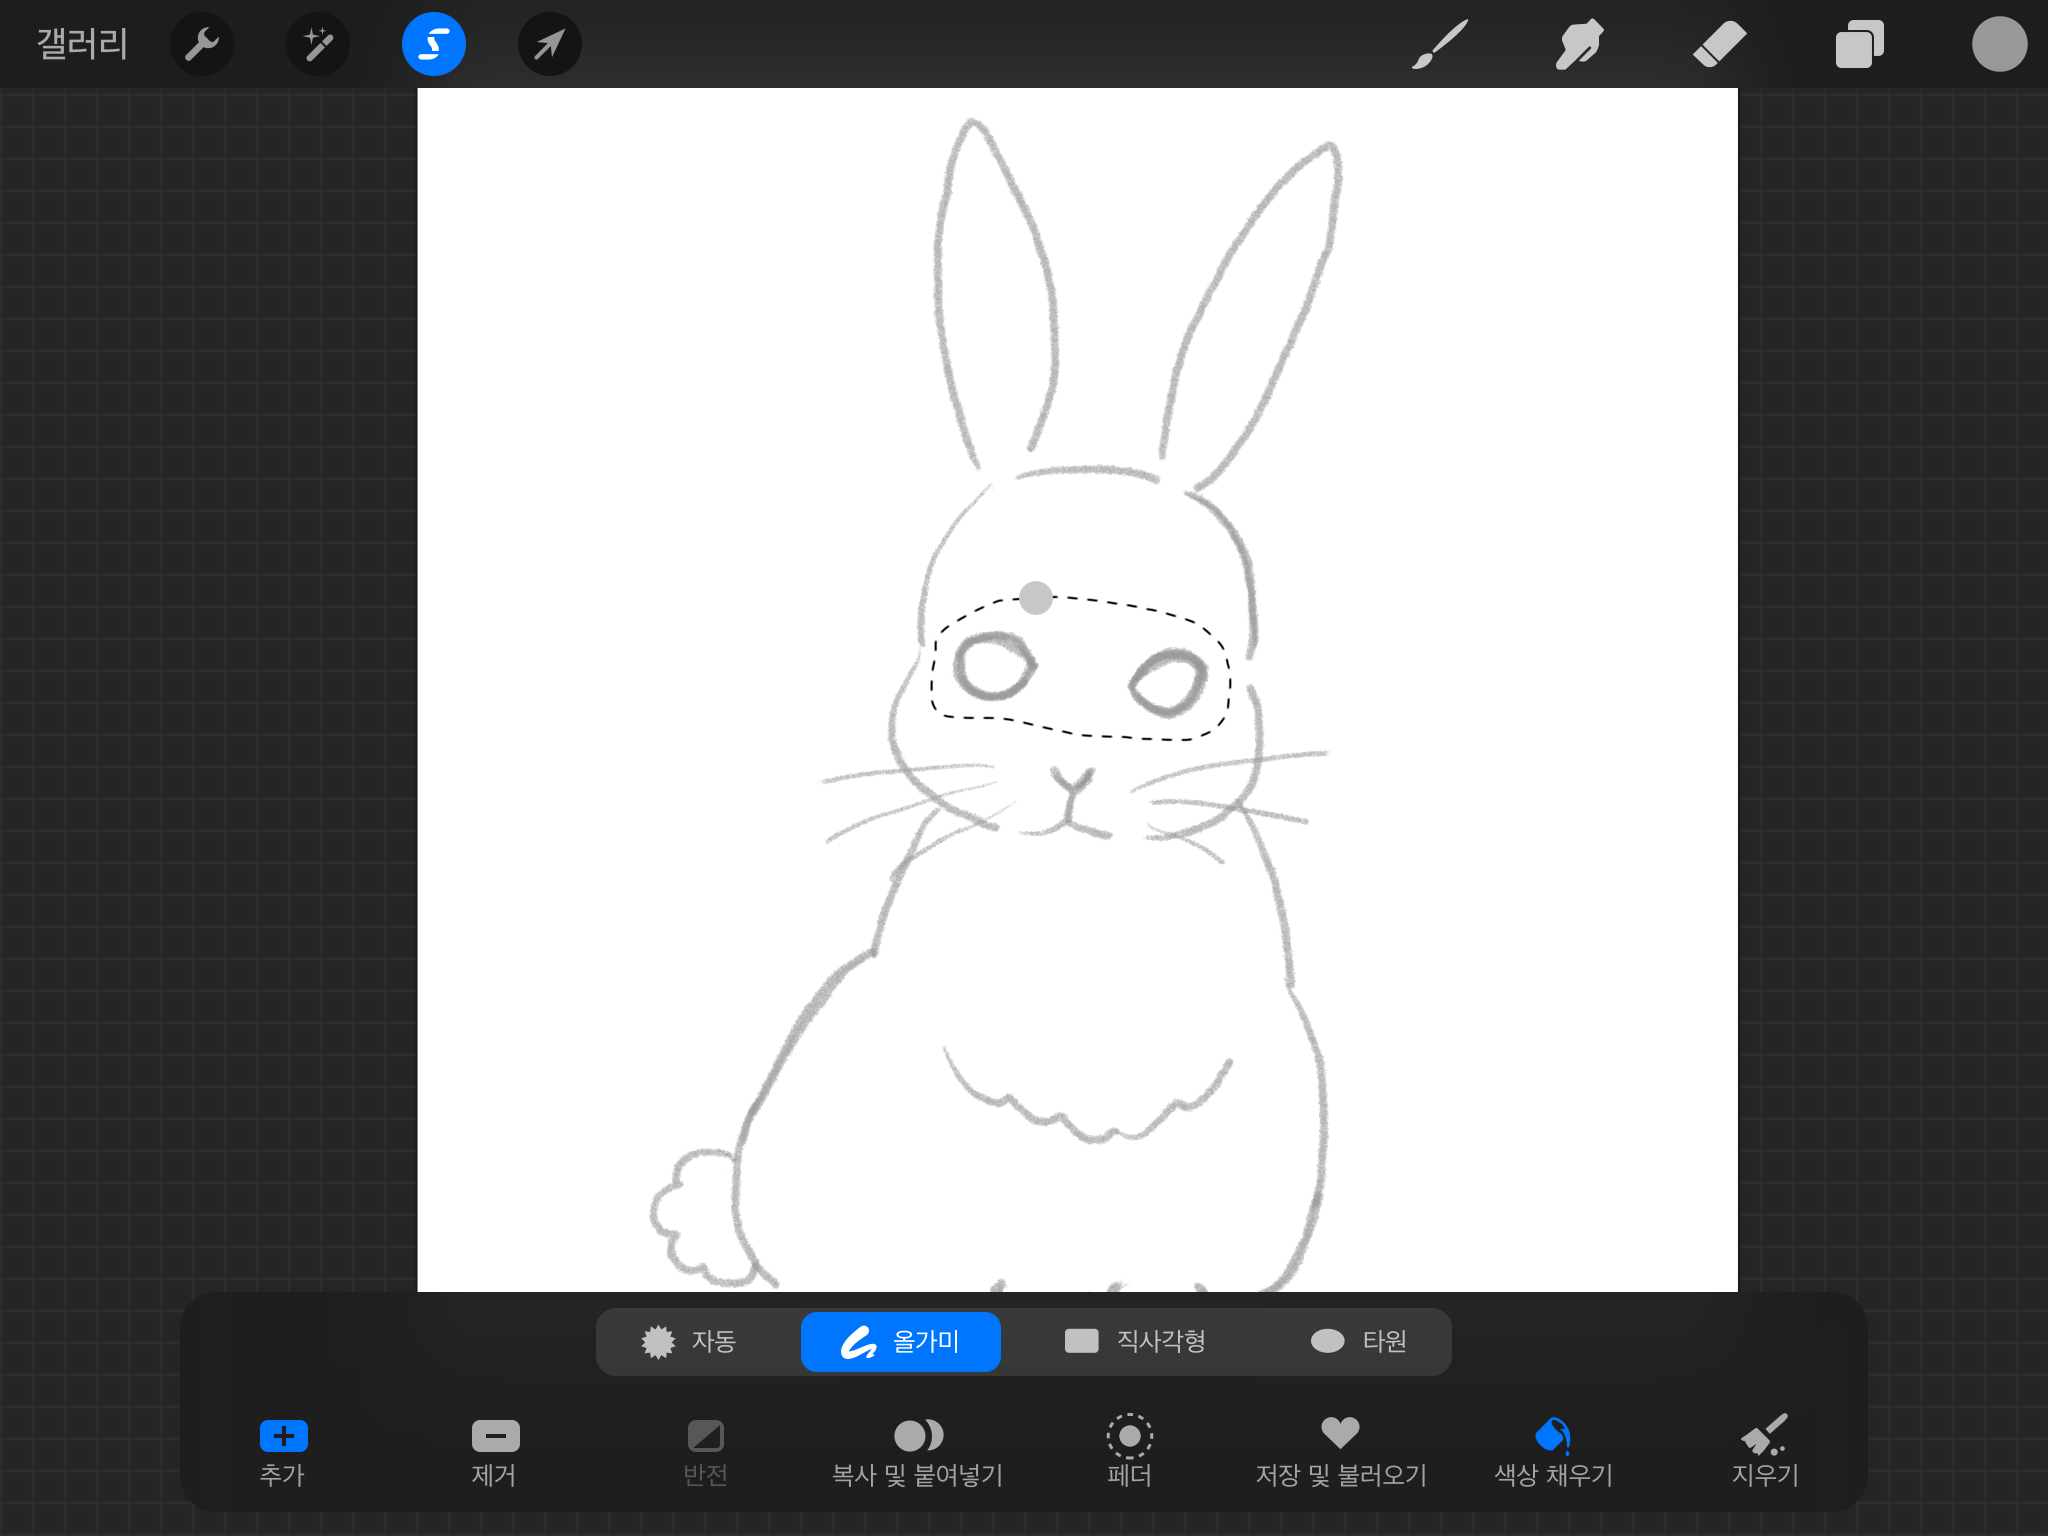Image resolution: width=2048 pixels, height=1536 pixels.
Task: Open the 페더 feather setting
Action: point(1130,1450)
